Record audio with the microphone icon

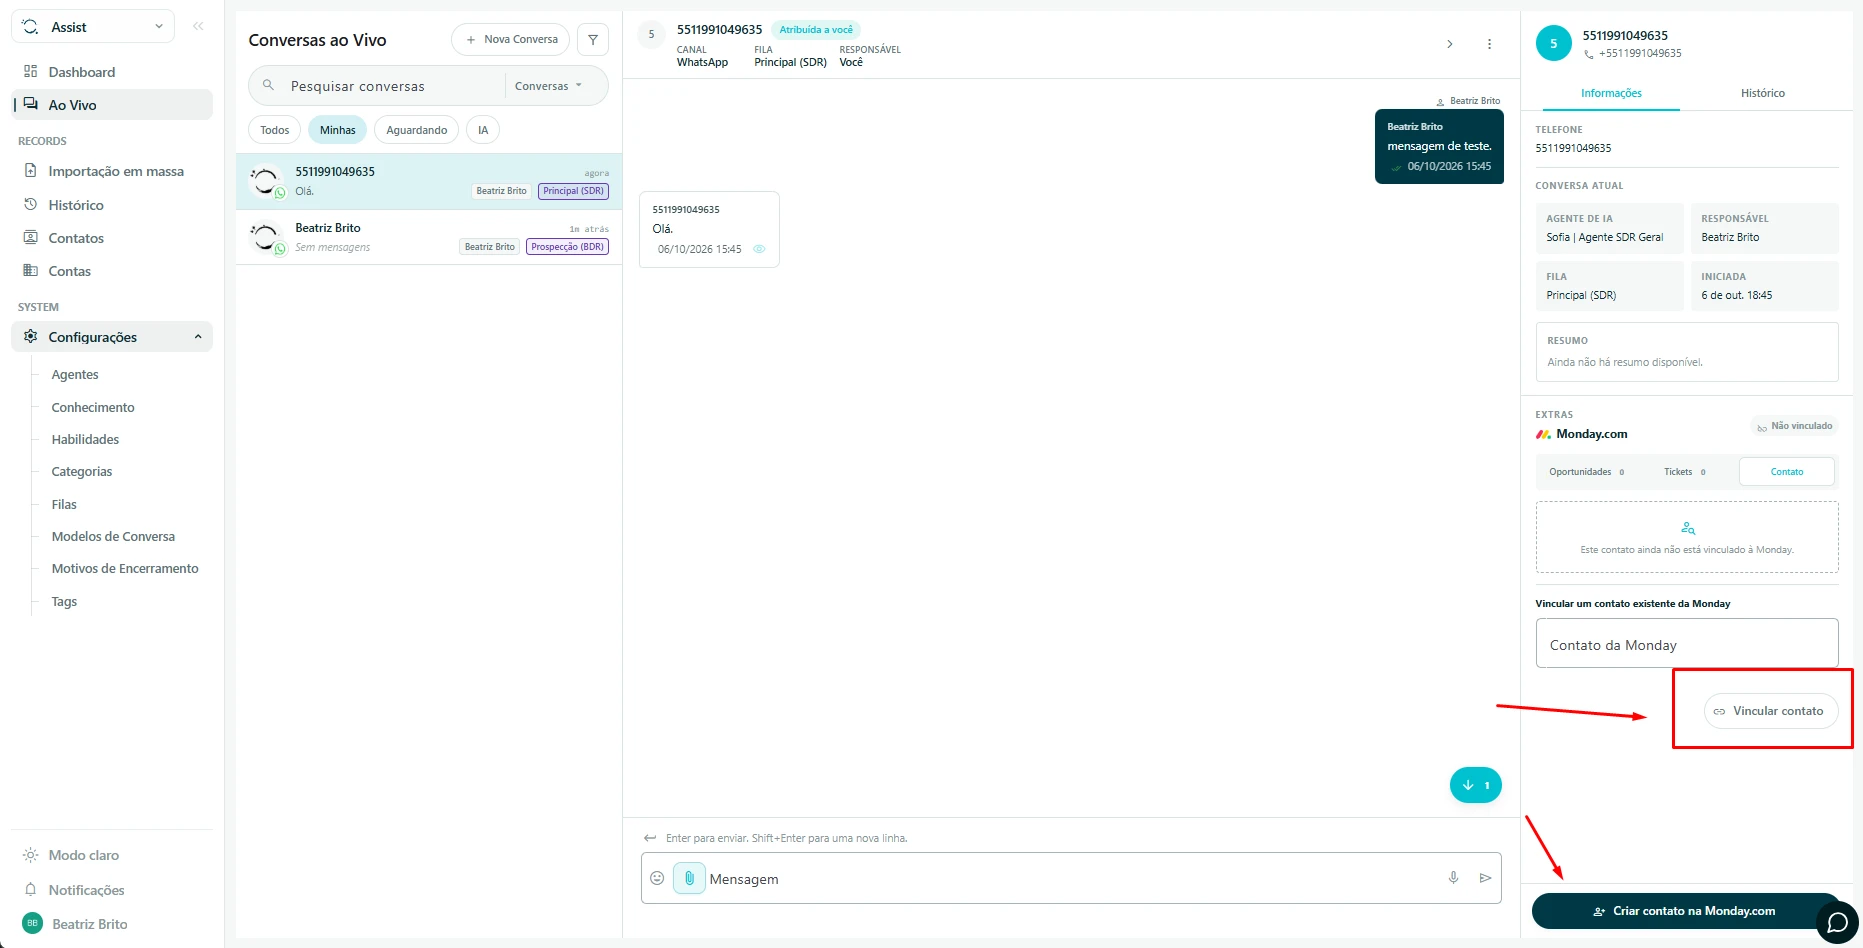click(x=1453, y=878)
